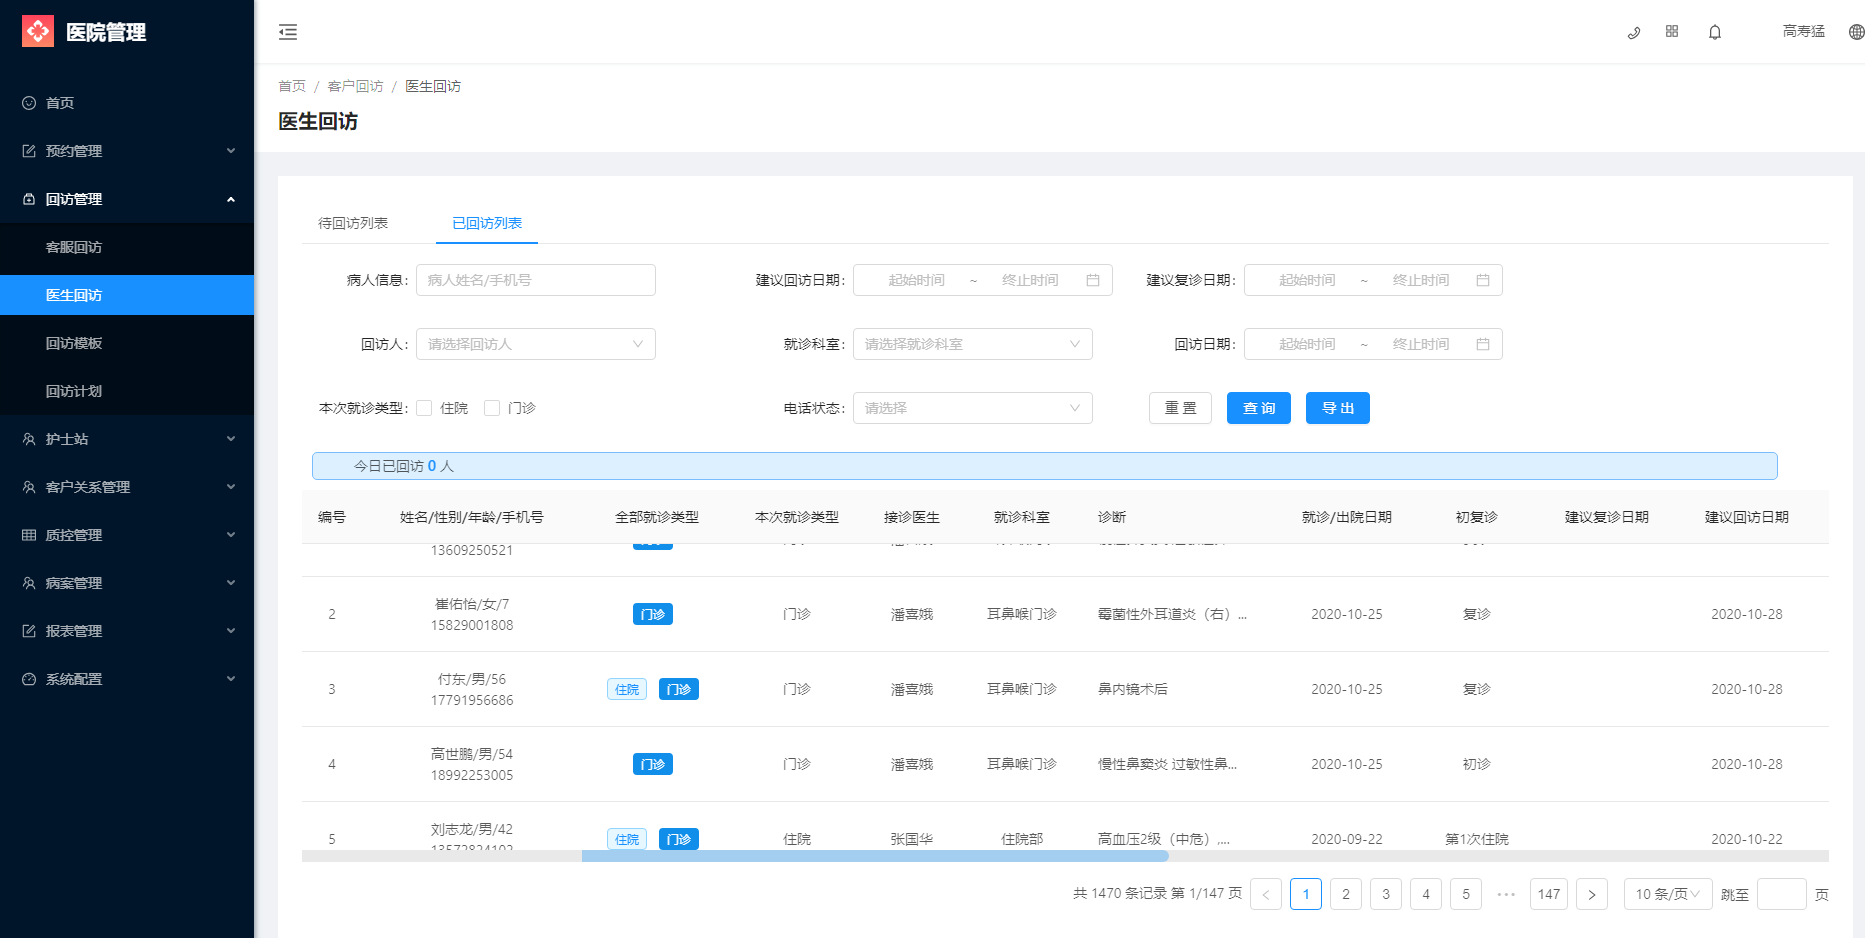Click the horizontal table scrollbar
1865x938 pixels.
tap(875, 856)
